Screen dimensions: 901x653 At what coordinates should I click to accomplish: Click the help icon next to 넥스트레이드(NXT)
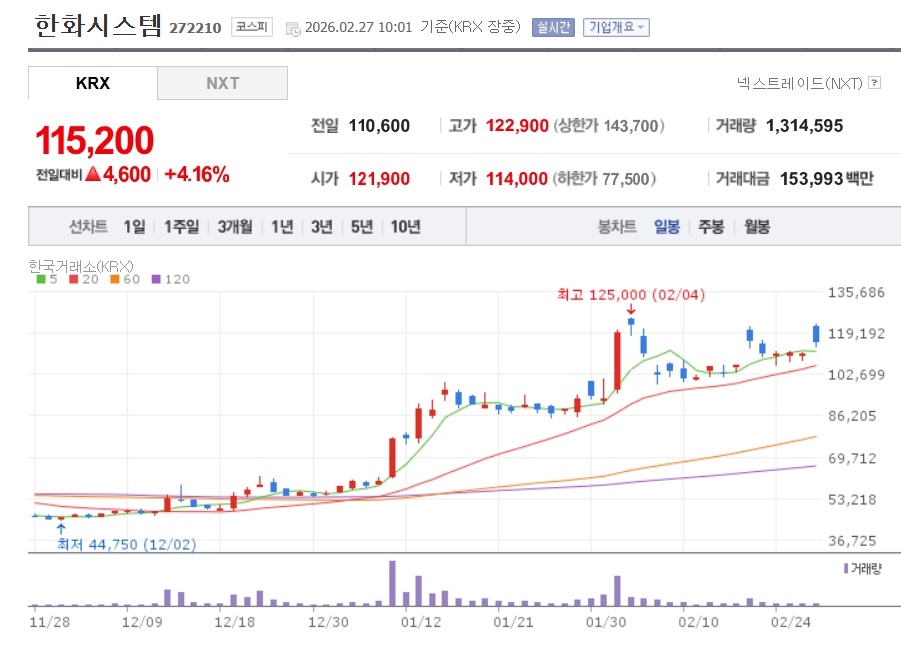coord(874,83)
